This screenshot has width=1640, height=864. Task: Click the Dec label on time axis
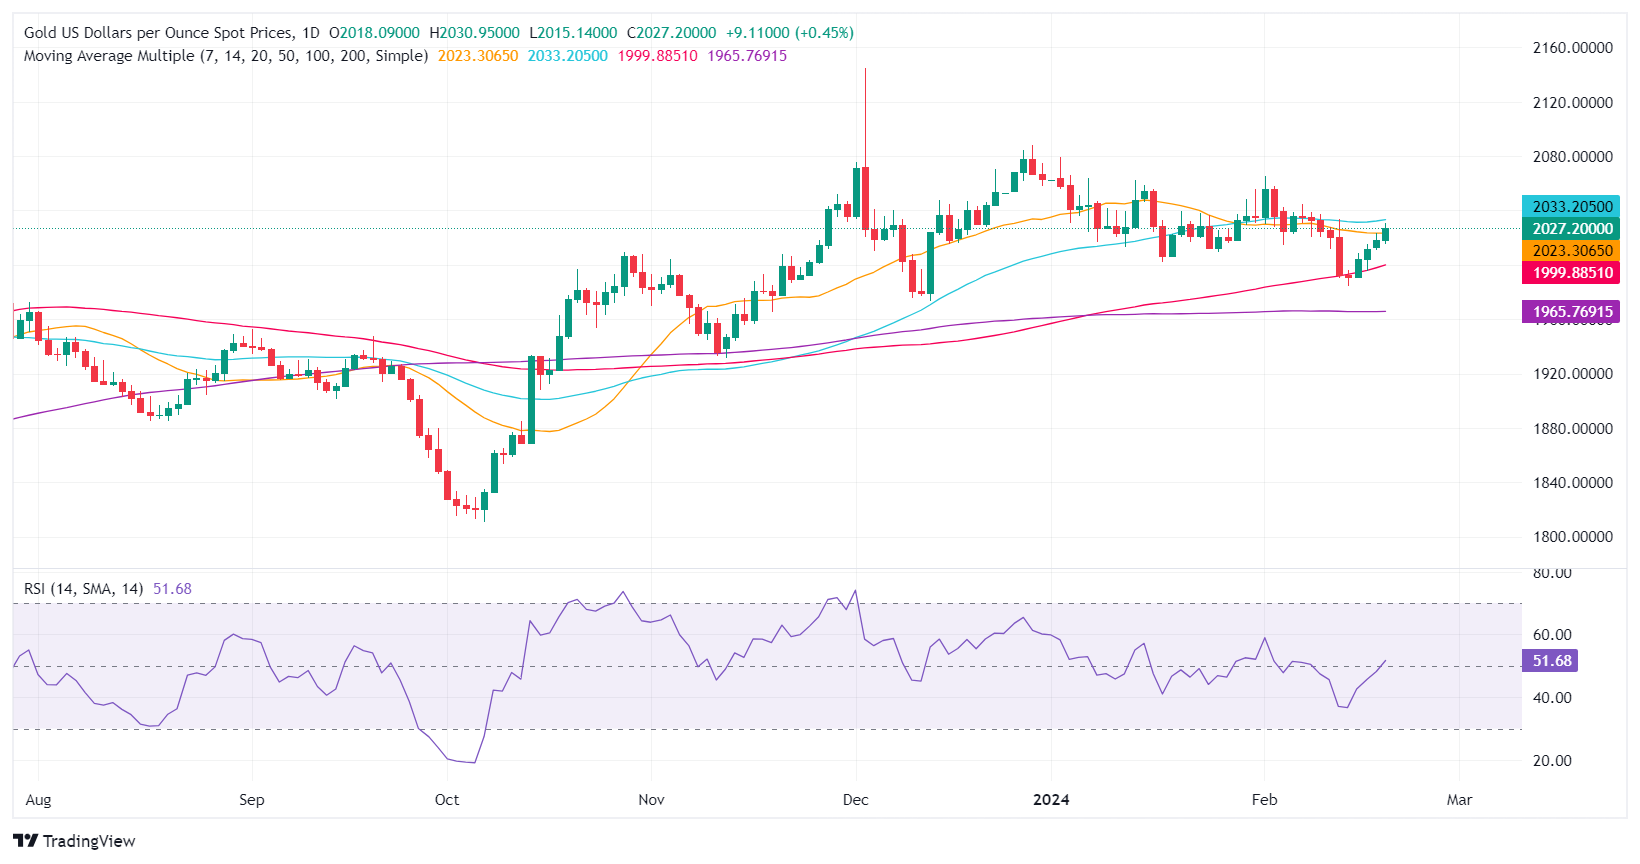pyautogui.click(x=856, y=800)
